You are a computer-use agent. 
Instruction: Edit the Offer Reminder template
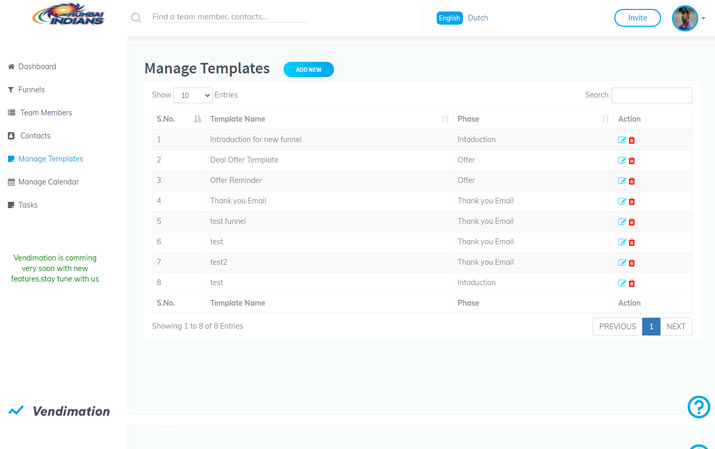click(622, 181)
